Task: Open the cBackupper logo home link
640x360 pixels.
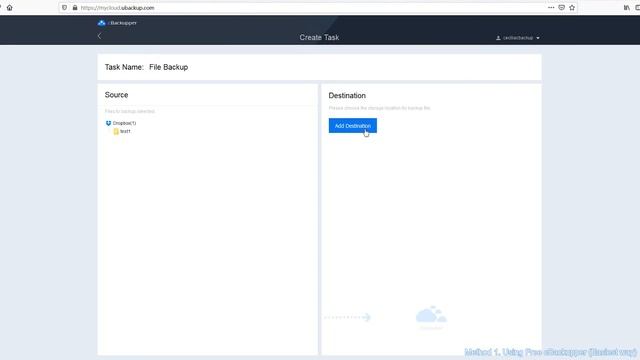Action: [x=117, y=23]
